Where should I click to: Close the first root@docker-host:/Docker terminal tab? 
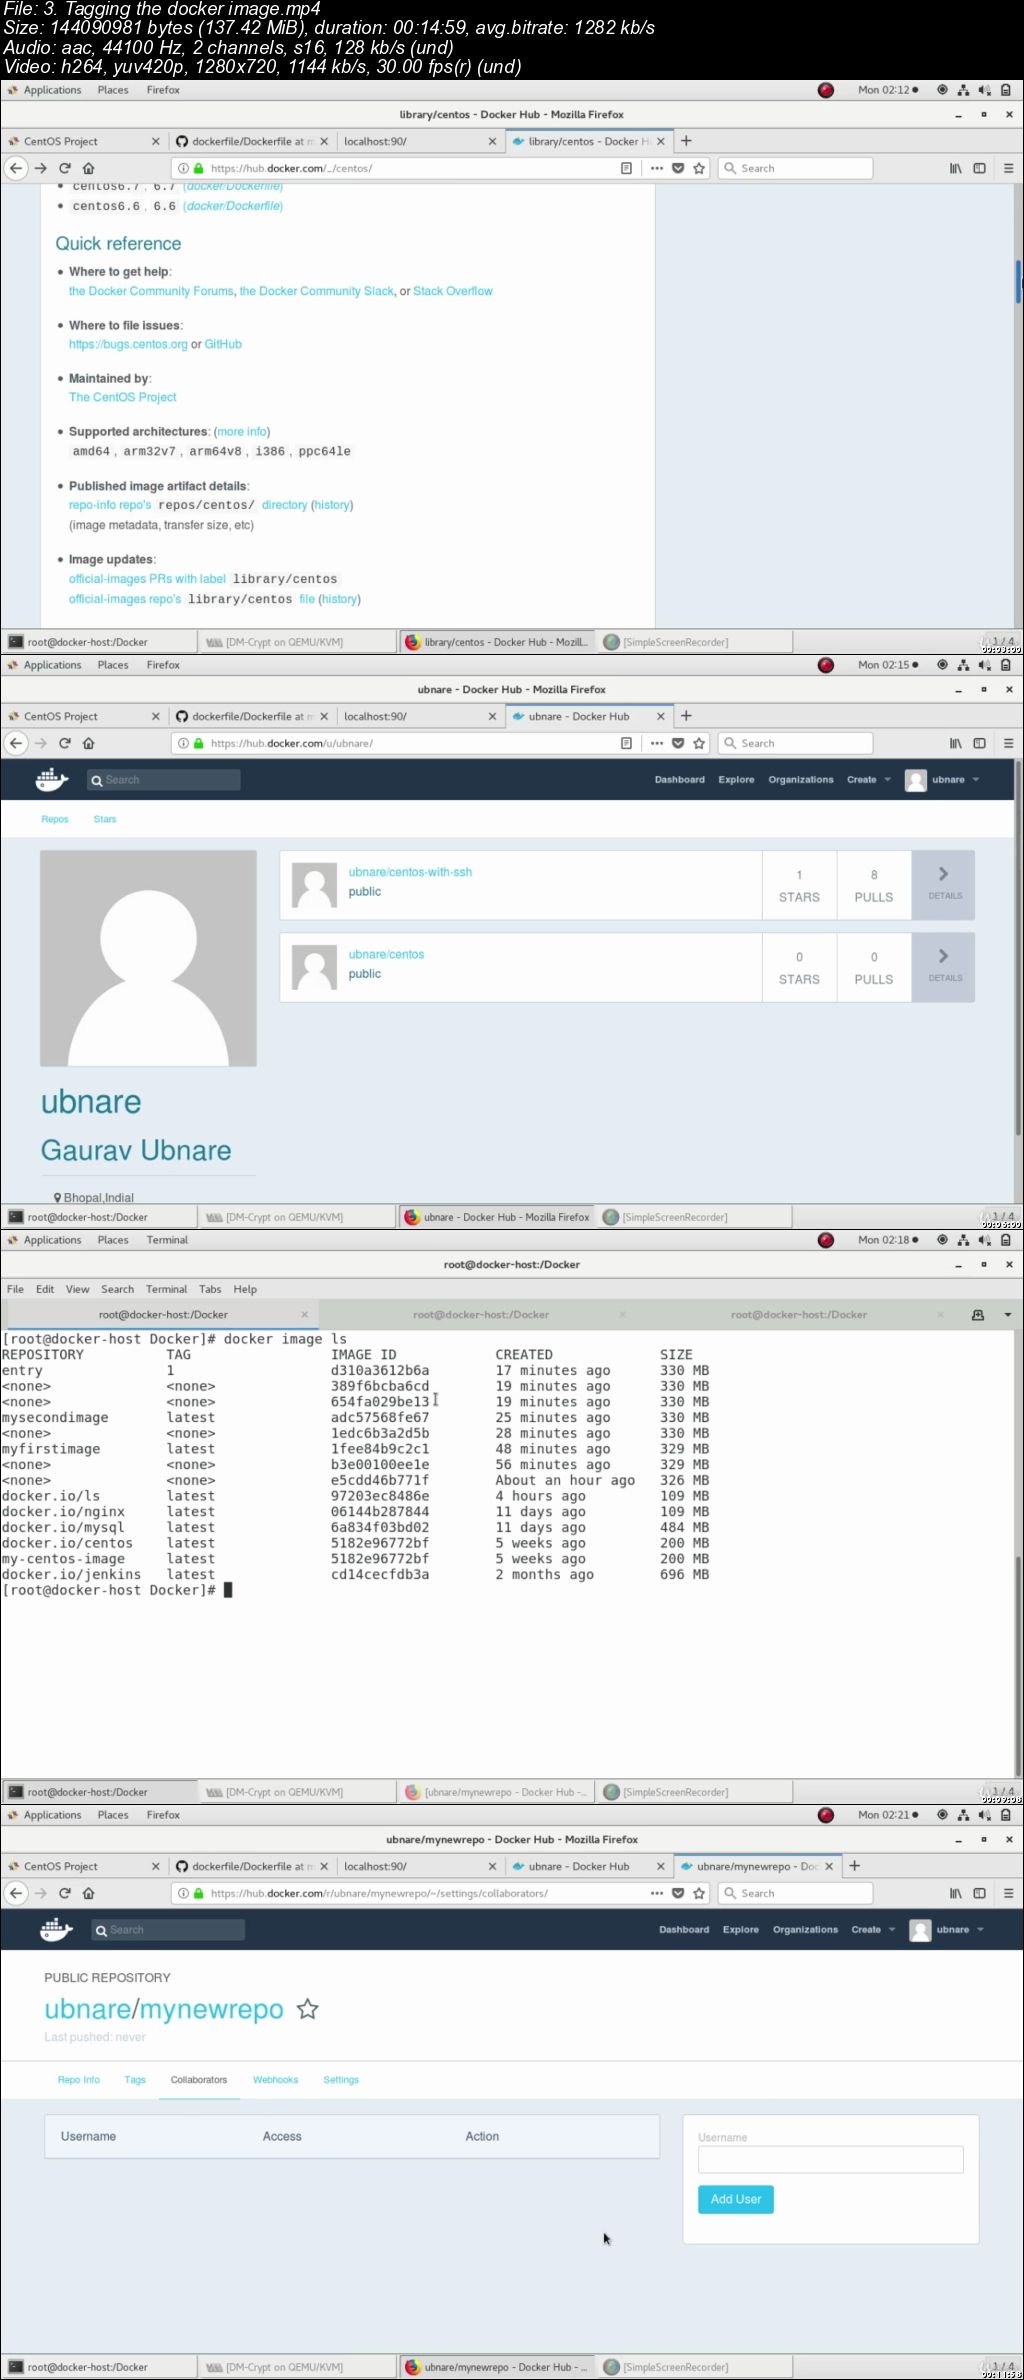click(305, 1314)
